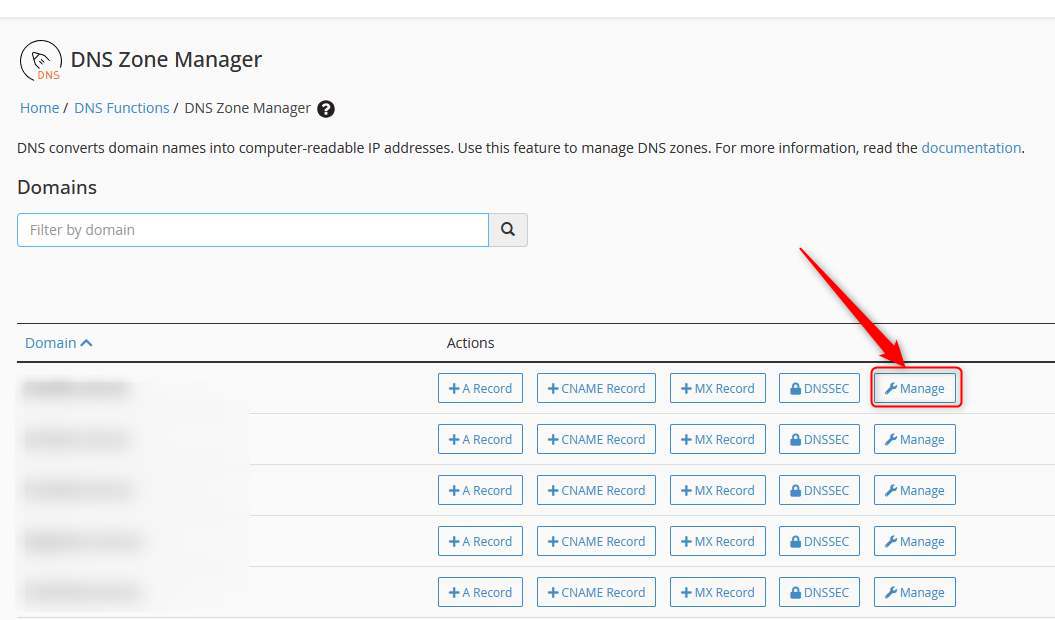Screen dimensions: 1055x620
Task: Focus the Filter by domain field
Action: click(252, 230)
